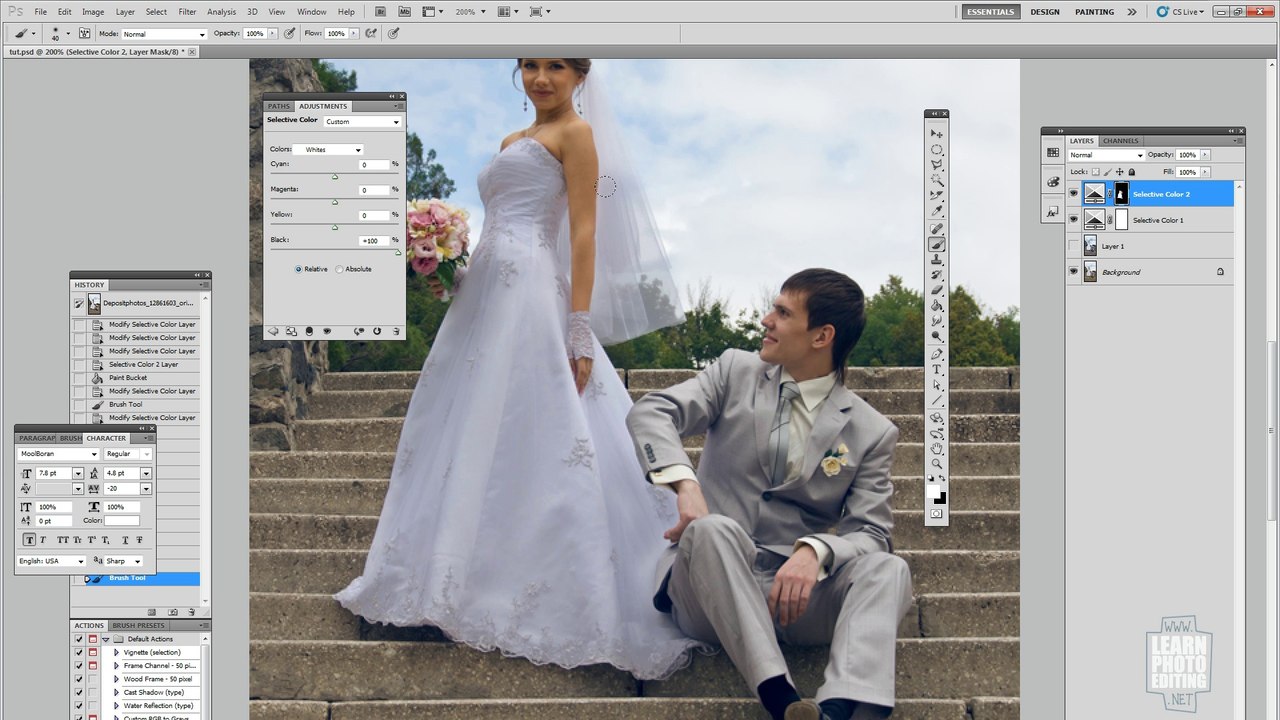
Task: Select the Magic Wand tool
Action: point(937,180)
